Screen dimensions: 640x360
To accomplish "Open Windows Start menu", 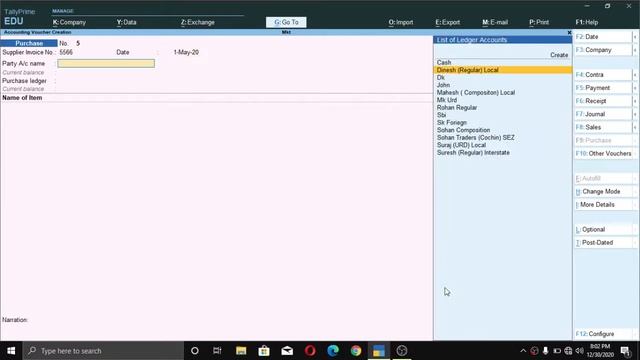I will (x=11, y=351).
